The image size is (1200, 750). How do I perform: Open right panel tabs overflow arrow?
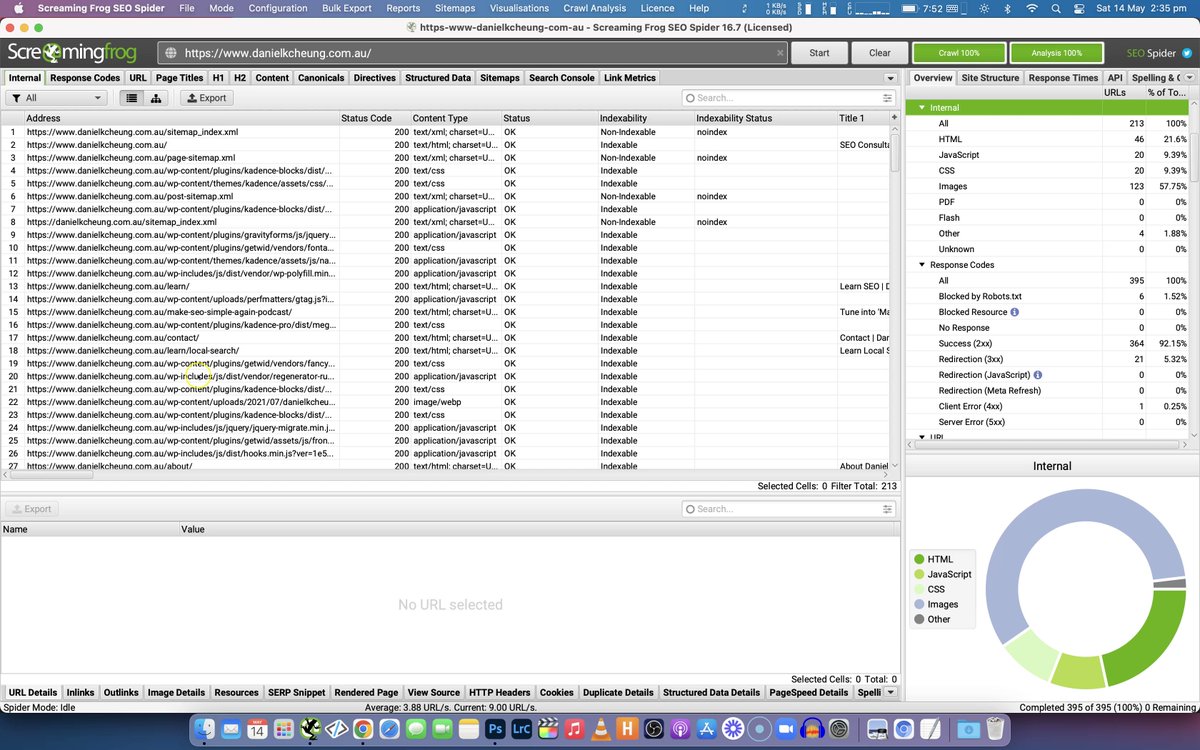point(1190,78)
